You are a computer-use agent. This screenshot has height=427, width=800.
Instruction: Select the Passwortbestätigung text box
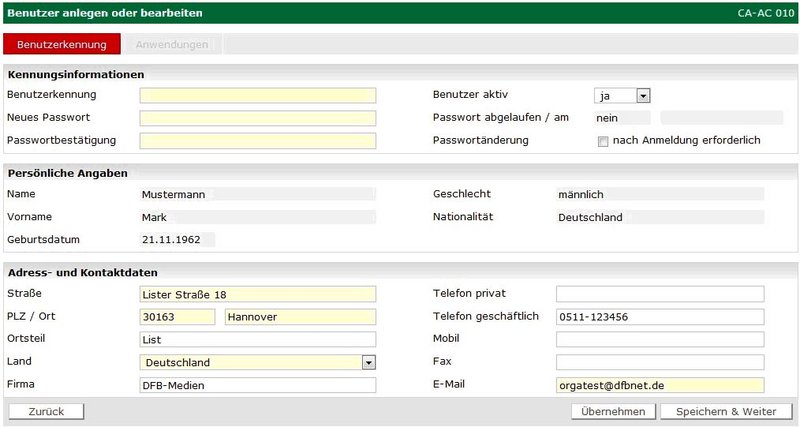[x=257, y=140]
